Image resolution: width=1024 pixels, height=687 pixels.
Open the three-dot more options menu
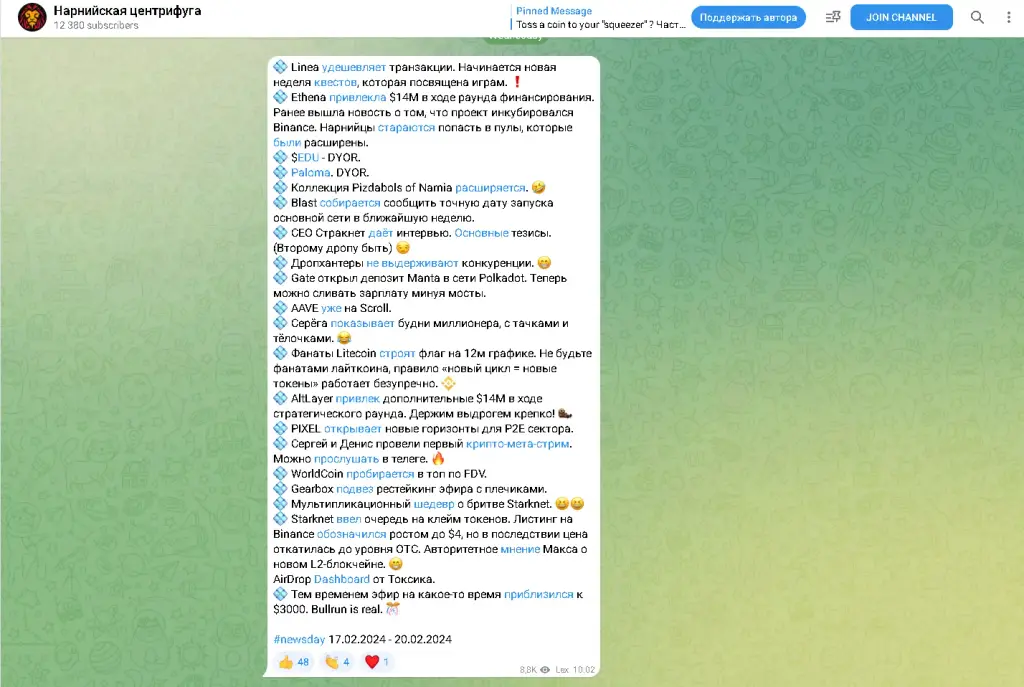coord(1008,18)
